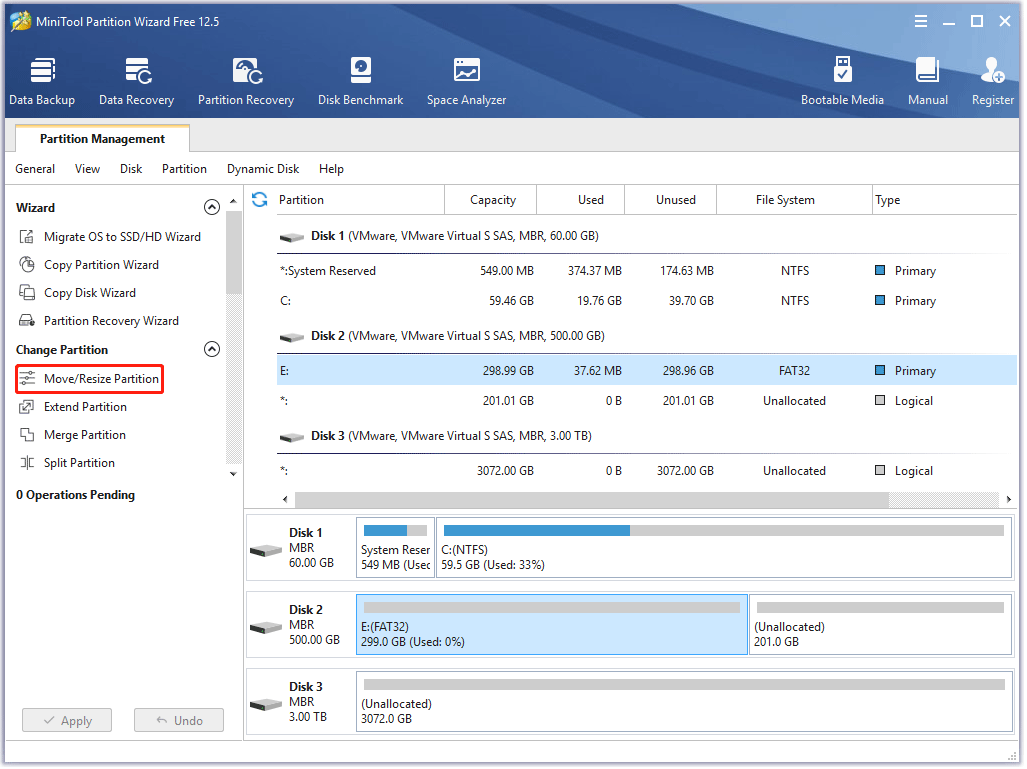Image resolution: width=1027 pixels, height=769 pixels.
Task: Open the View menu
Action: pyautogui.click(x=88, y=169)
